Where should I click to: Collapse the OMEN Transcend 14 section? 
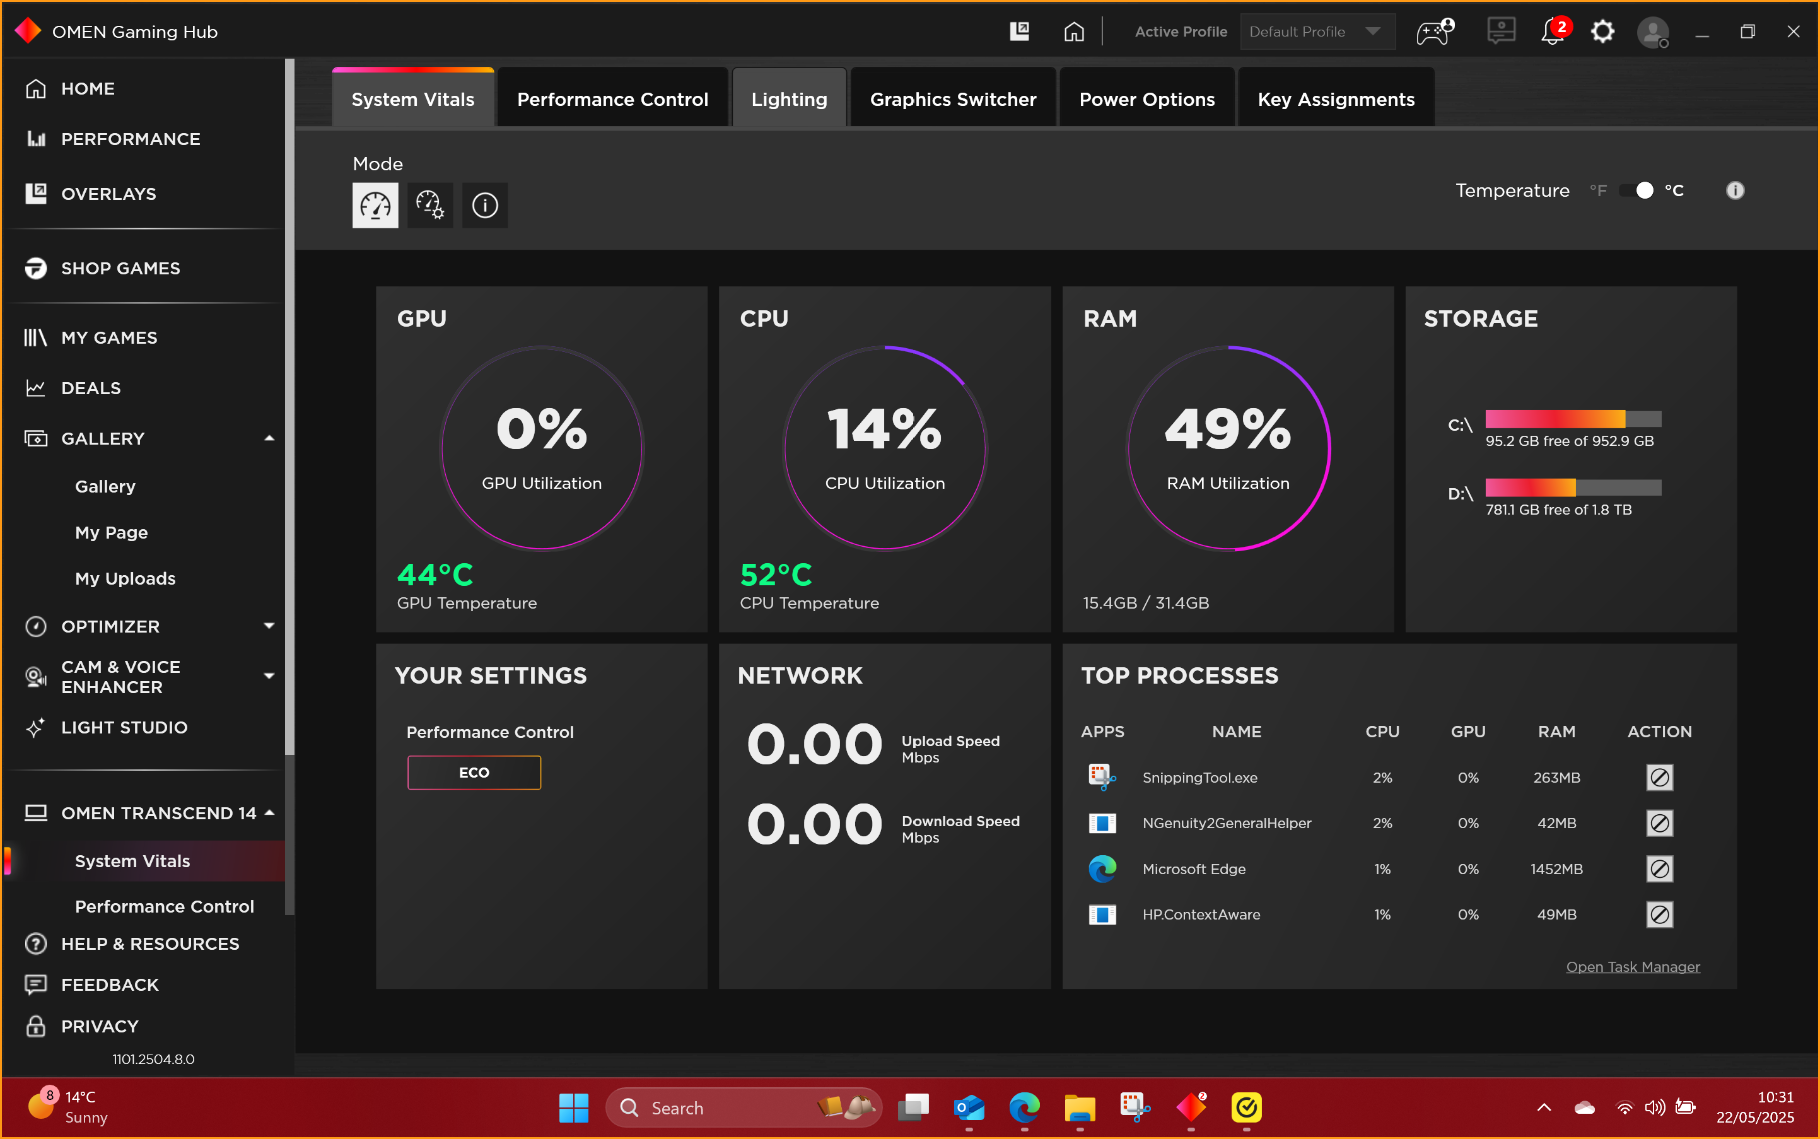pos(269,813)
